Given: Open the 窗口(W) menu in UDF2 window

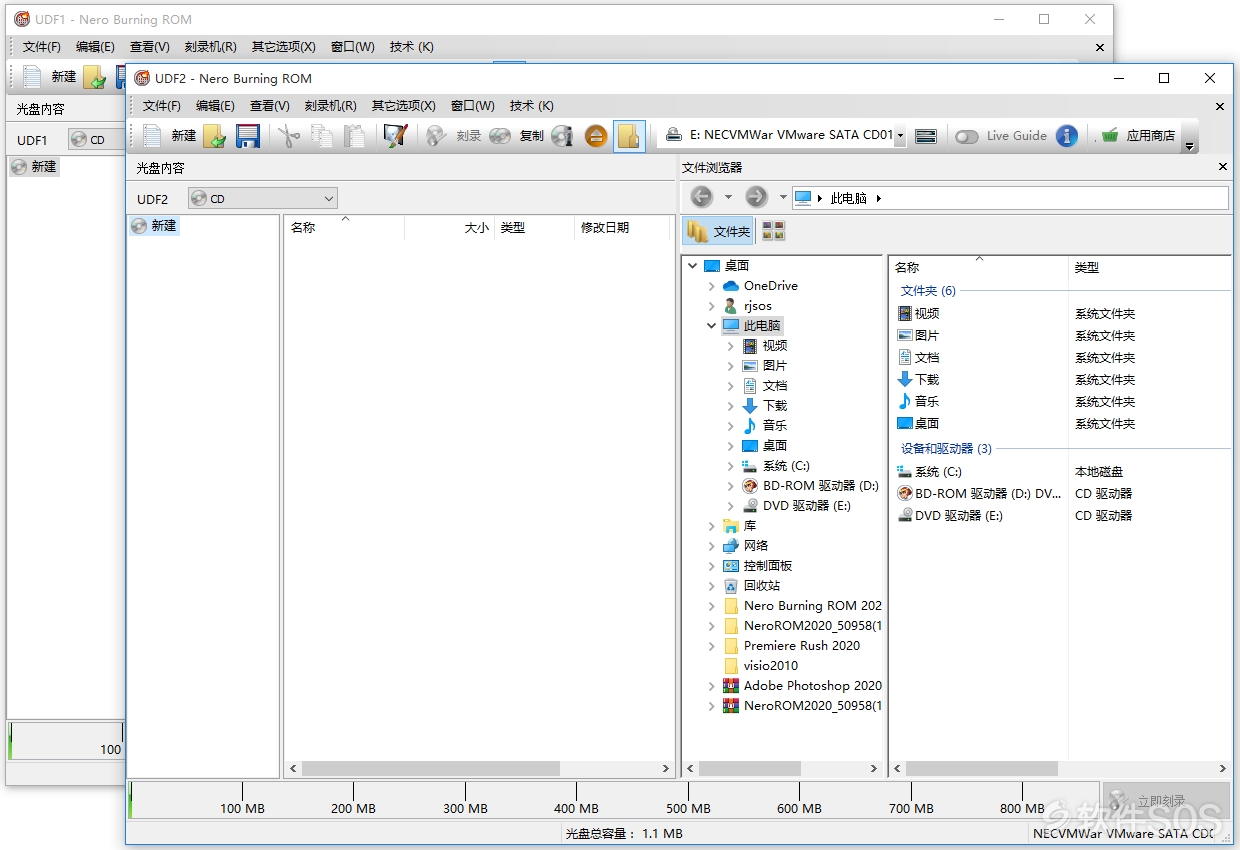Looking at the screenshot, I should [473, 106].
